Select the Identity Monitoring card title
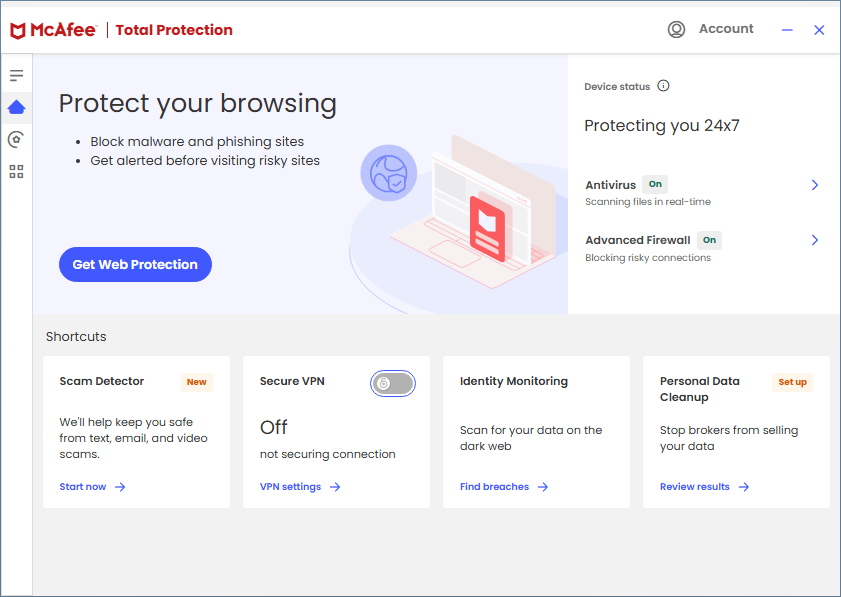Viewport: 841px width, 597px height. (513, 381)
